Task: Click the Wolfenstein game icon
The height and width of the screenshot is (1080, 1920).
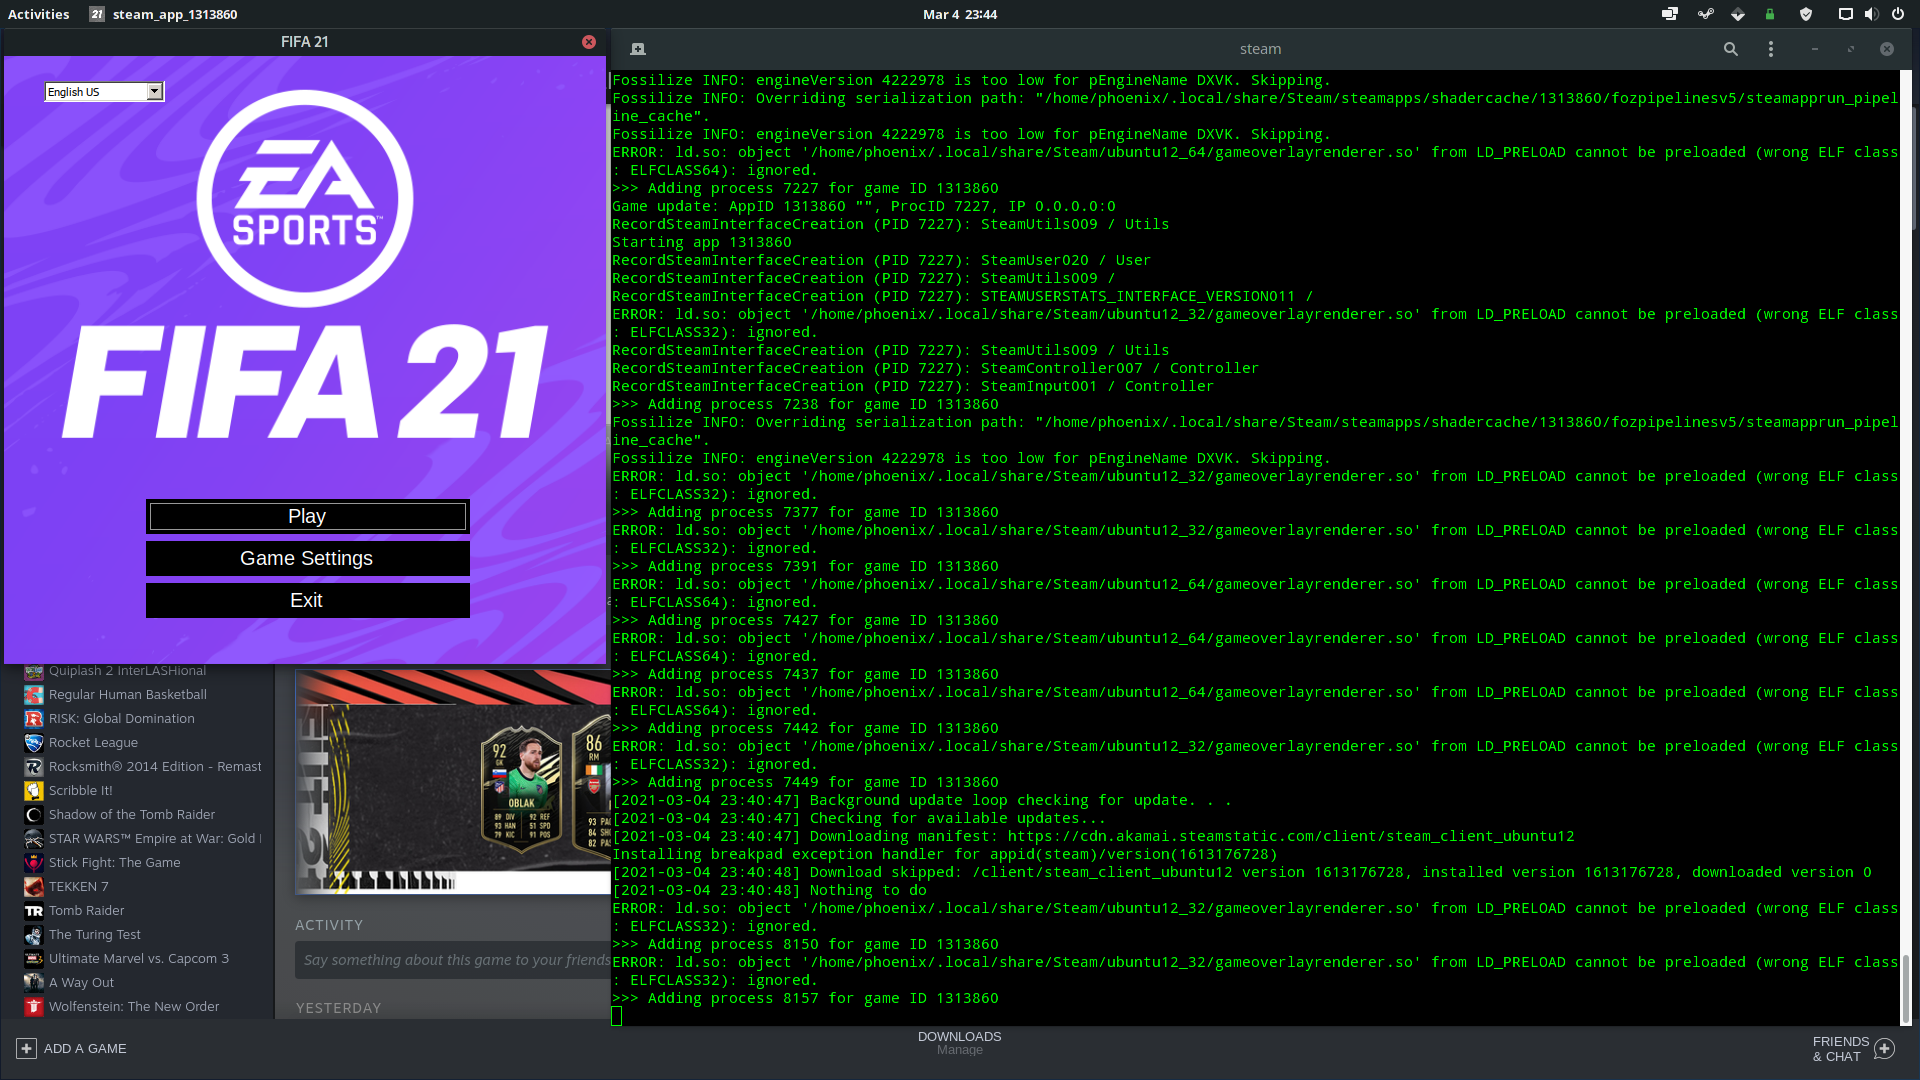Action: click(x=34, y=1007)
